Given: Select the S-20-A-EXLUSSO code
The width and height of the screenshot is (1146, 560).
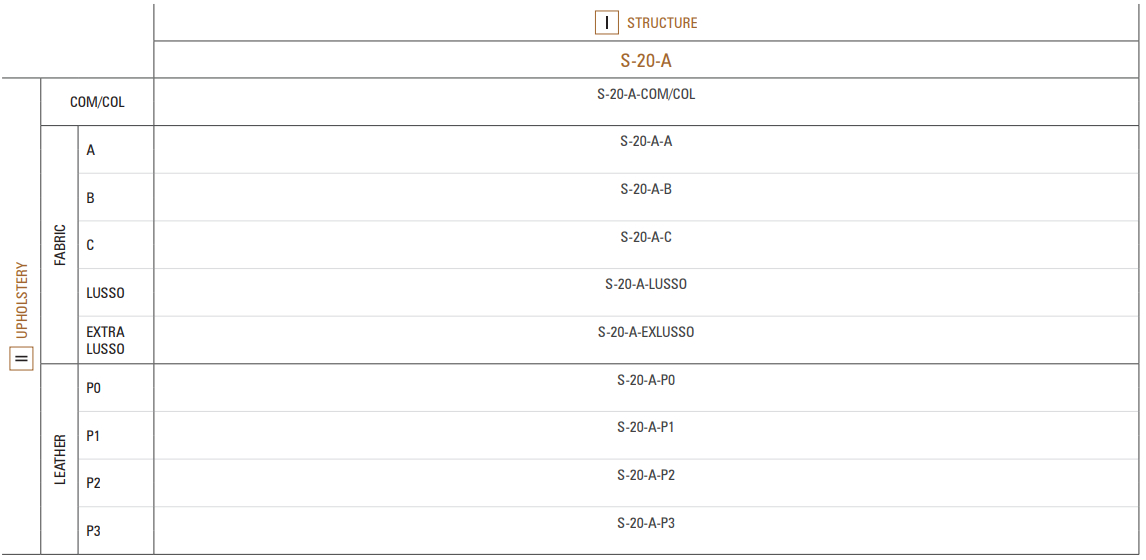Looking at the screenshot, I should [646, 332].
